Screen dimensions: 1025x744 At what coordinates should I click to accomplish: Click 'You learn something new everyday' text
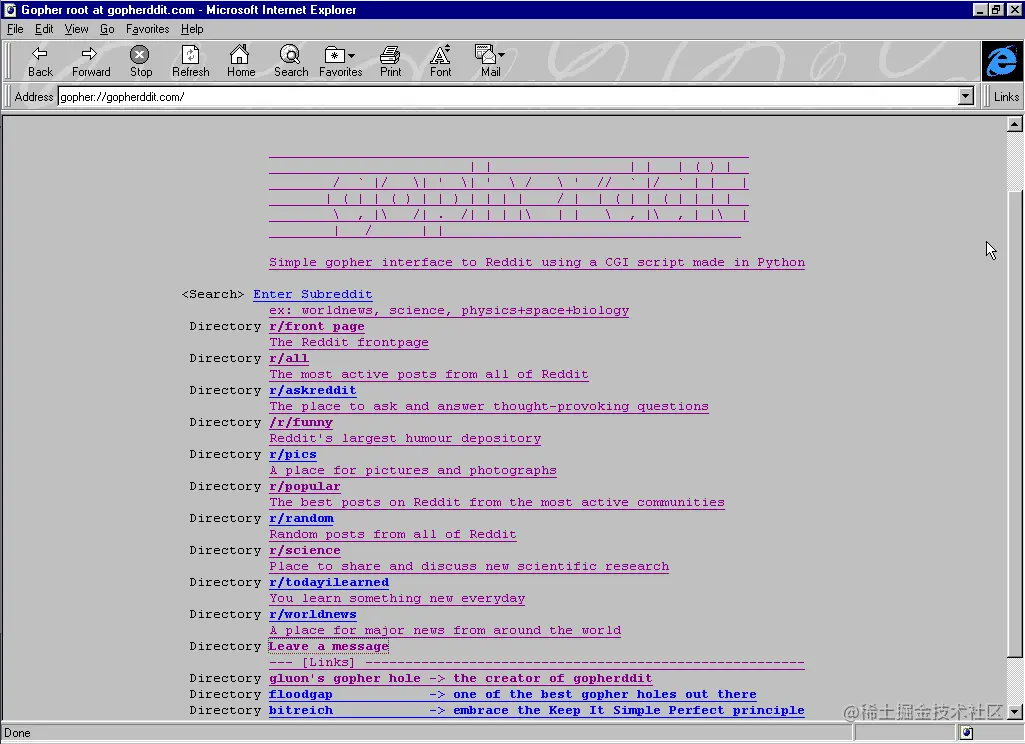397,599
